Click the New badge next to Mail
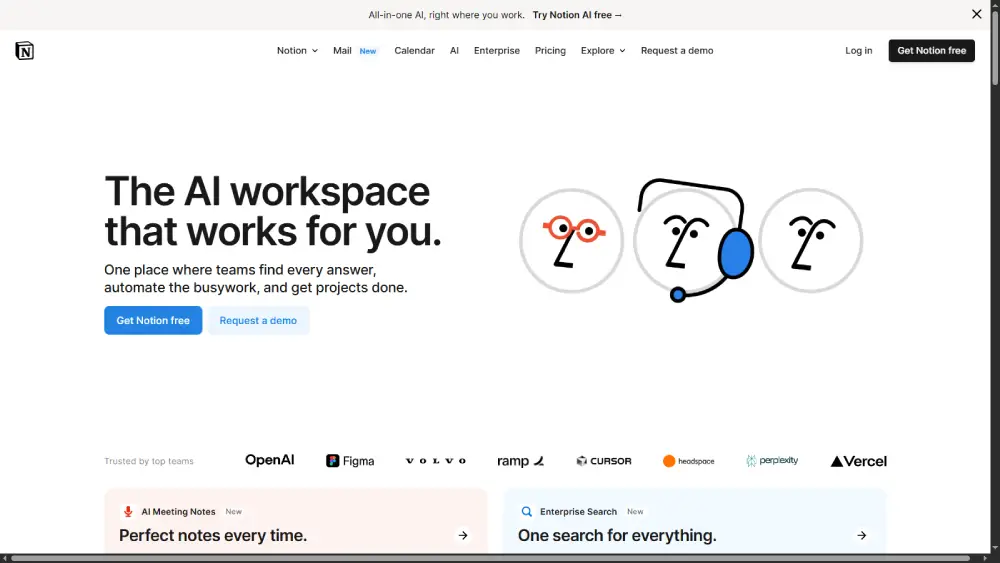 pyautogui.click(x=368, y=51)
